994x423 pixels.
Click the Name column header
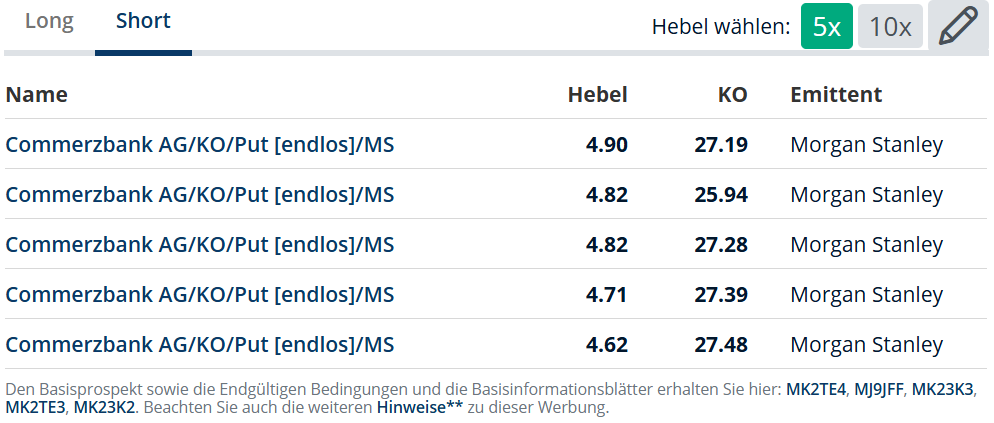click(x=36, y=94)
